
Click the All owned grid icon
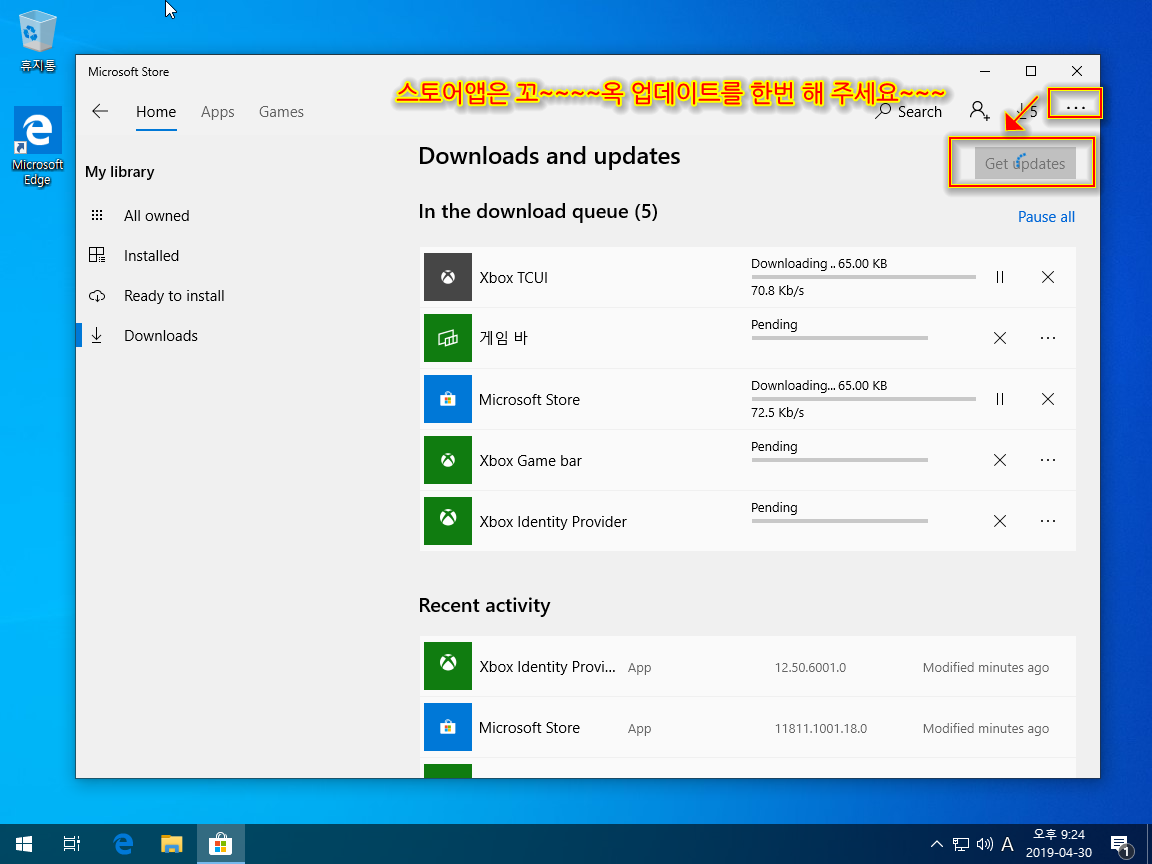pyautogui.click(x=97, y=215)
